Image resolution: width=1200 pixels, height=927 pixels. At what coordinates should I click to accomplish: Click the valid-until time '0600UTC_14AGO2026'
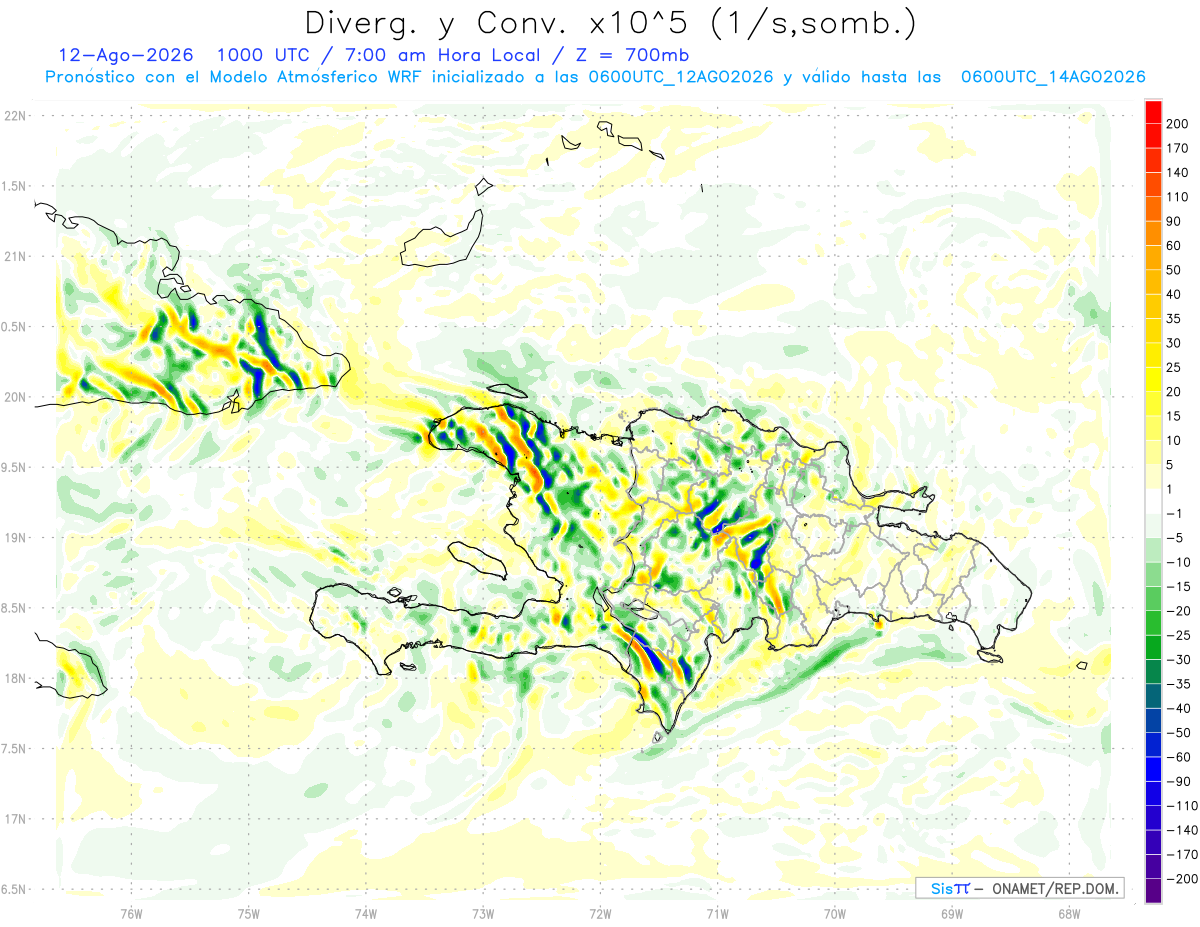[1052, 77]
